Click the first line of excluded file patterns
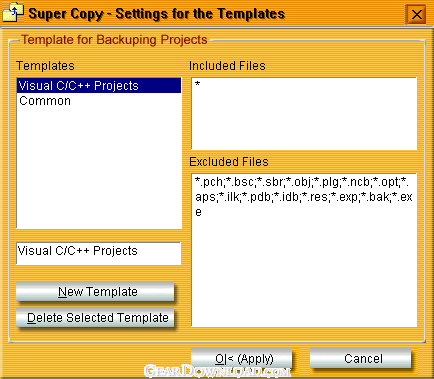This screenshot has width=434, height=379. point(302,182)
